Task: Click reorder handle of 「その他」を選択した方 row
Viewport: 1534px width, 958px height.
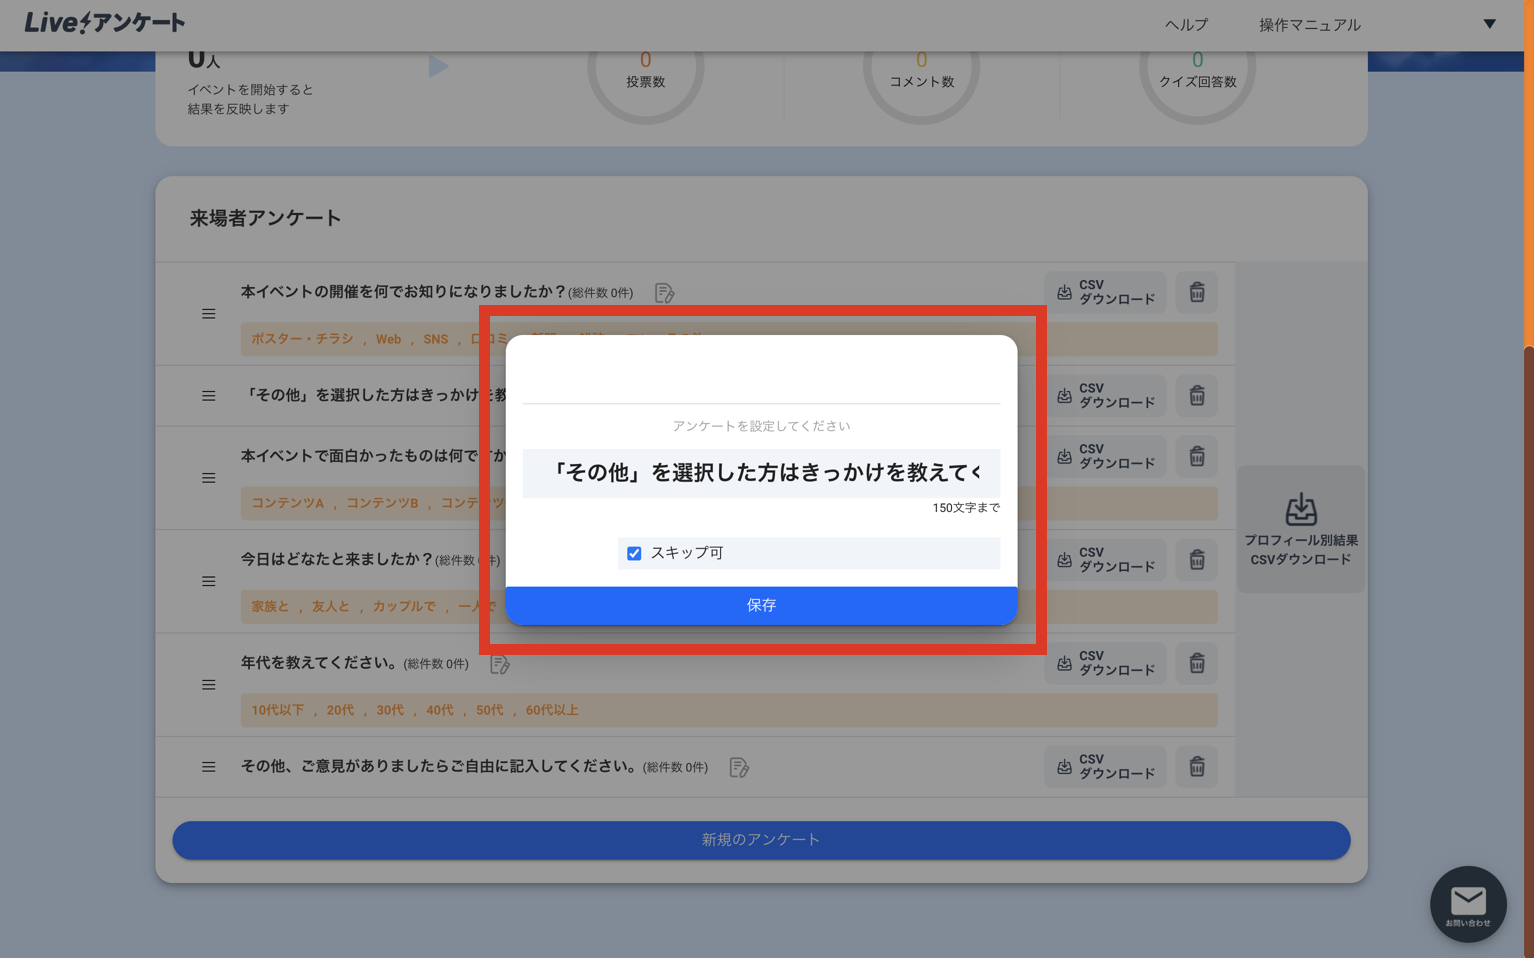Action: tap(208, 396)
